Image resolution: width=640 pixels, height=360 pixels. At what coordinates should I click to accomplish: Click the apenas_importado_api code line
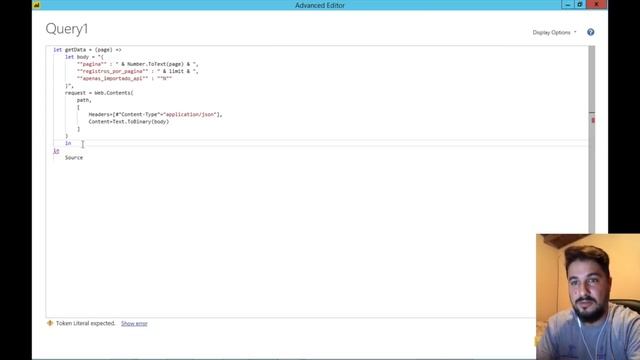tap(124, 78)
